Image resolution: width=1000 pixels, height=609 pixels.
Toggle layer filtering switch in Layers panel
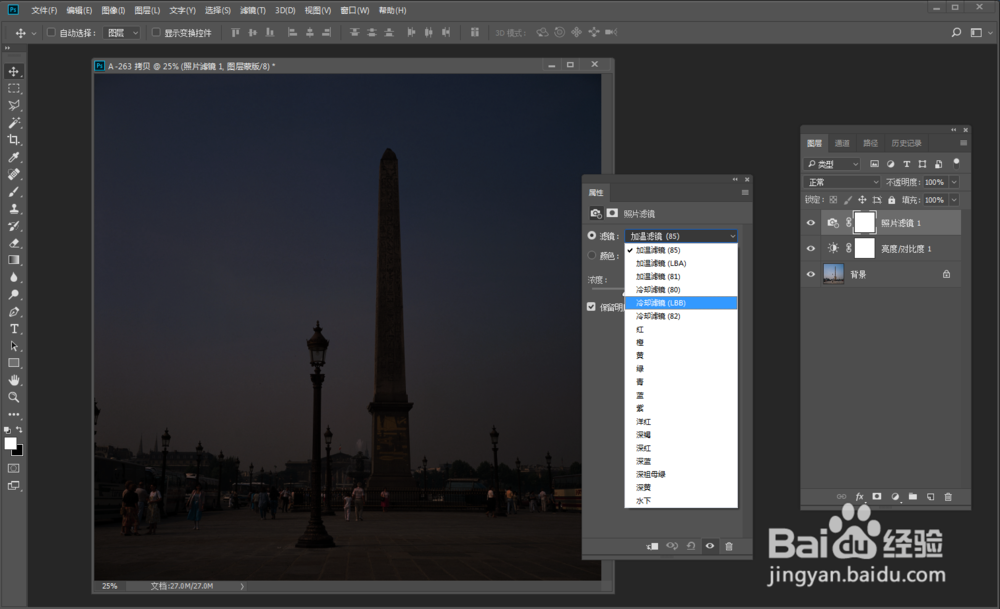(x=956, y=164)
